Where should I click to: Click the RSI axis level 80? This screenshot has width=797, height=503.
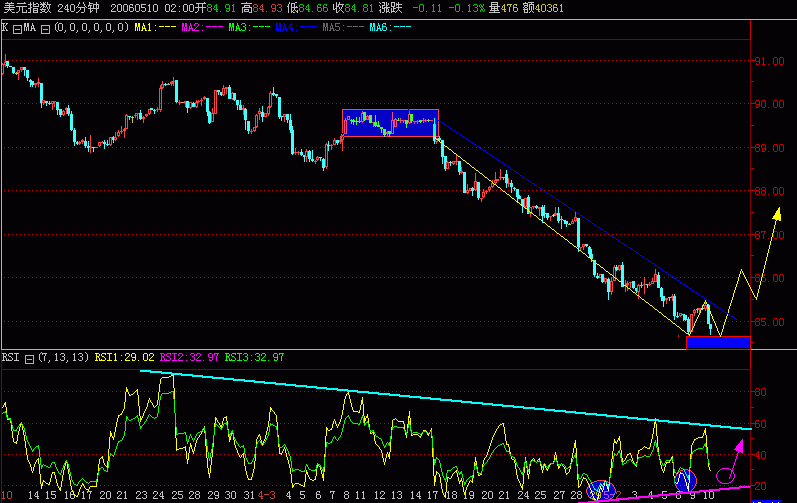pyautogui.click(x=760, y=392)
